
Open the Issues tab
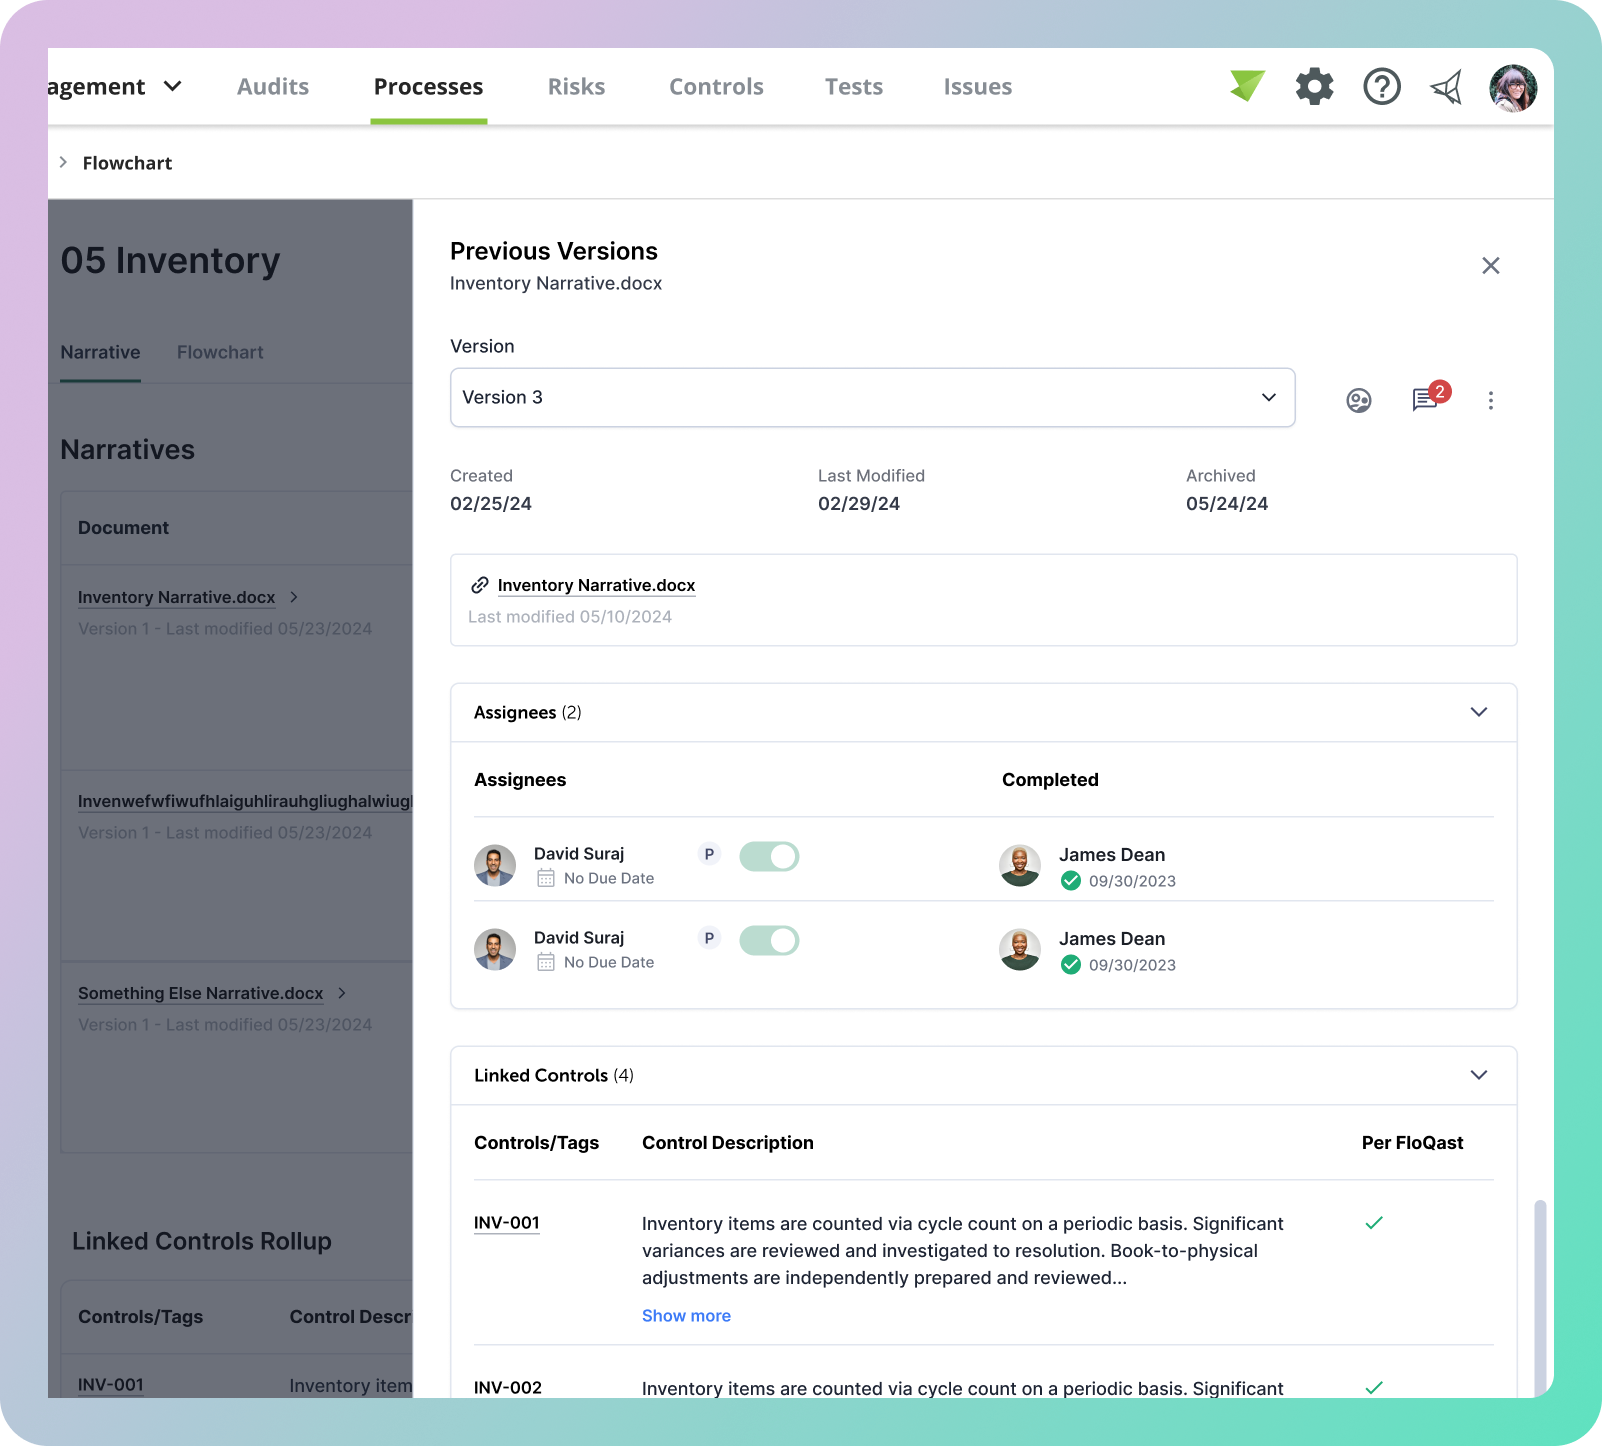[978, 87]
